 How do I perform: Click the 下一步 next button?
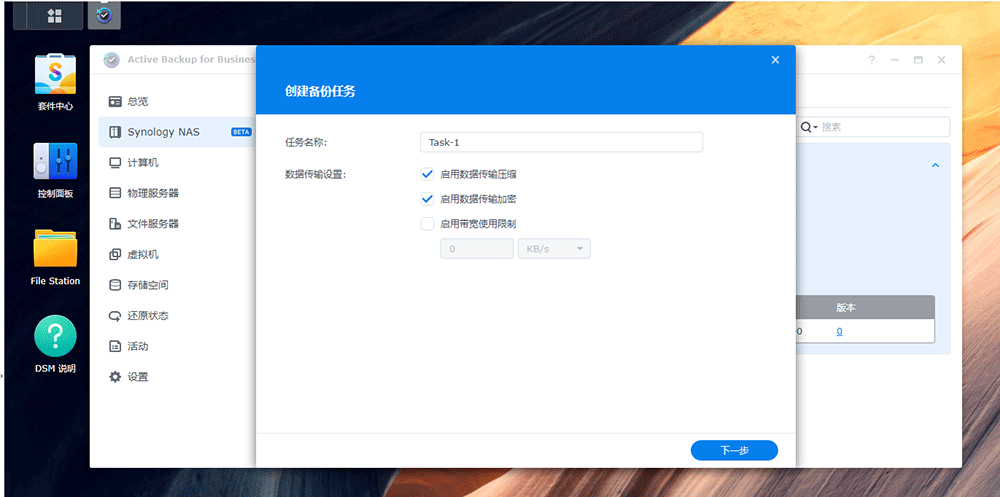pyautogui.click(x=734, y=450)
